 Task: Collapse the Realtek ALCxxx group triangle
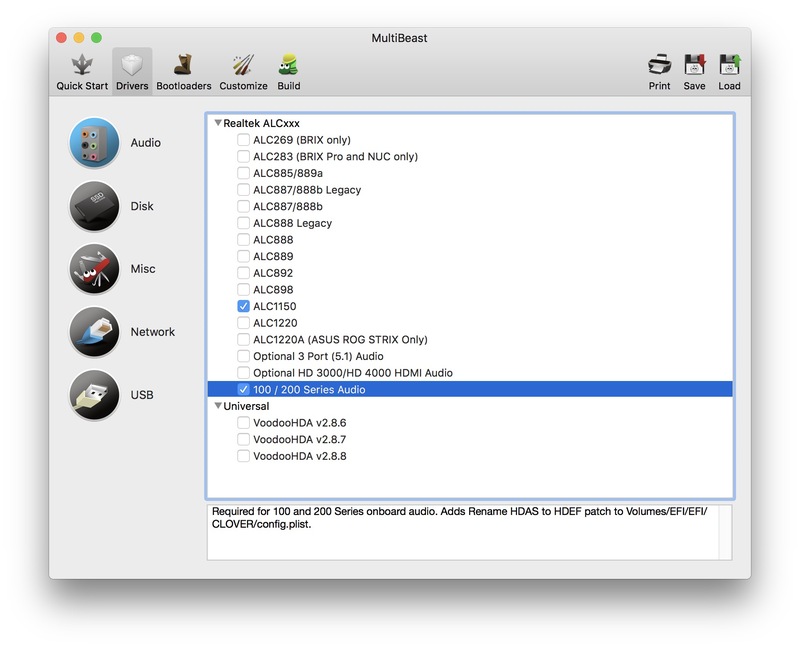[x=218, y=123]
